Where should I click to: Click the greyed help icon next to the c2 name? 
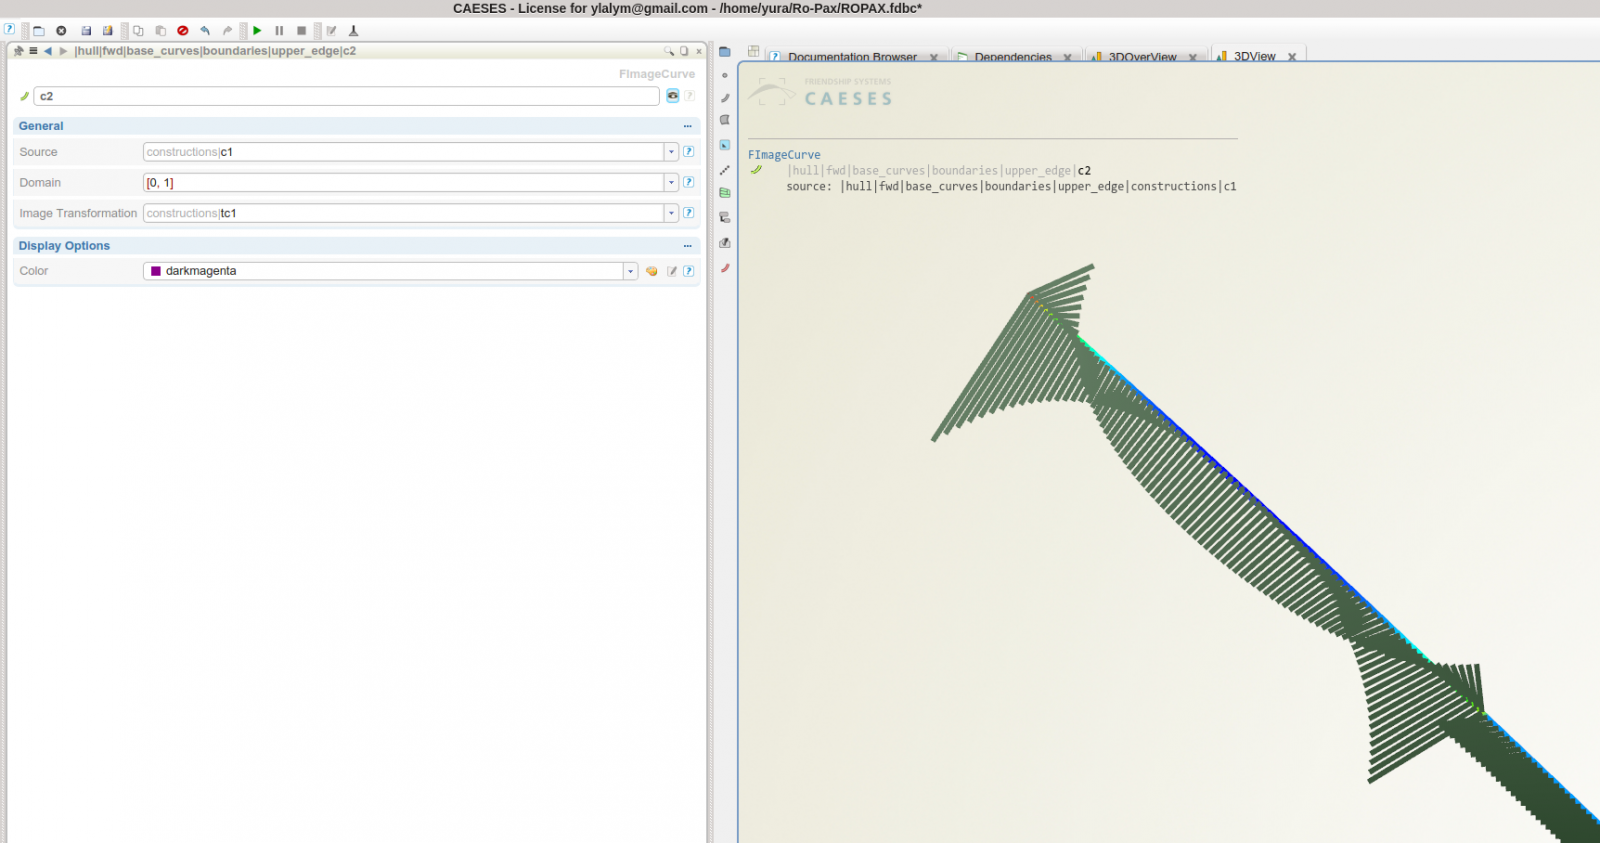[690, 96]
